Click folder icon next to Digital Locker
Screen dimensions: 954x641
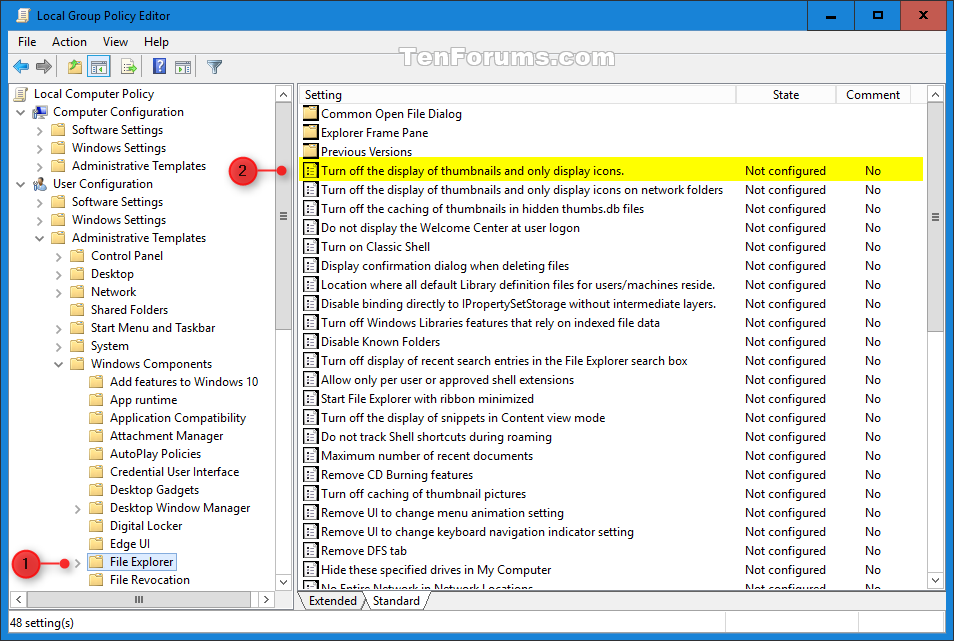(96, 525)
